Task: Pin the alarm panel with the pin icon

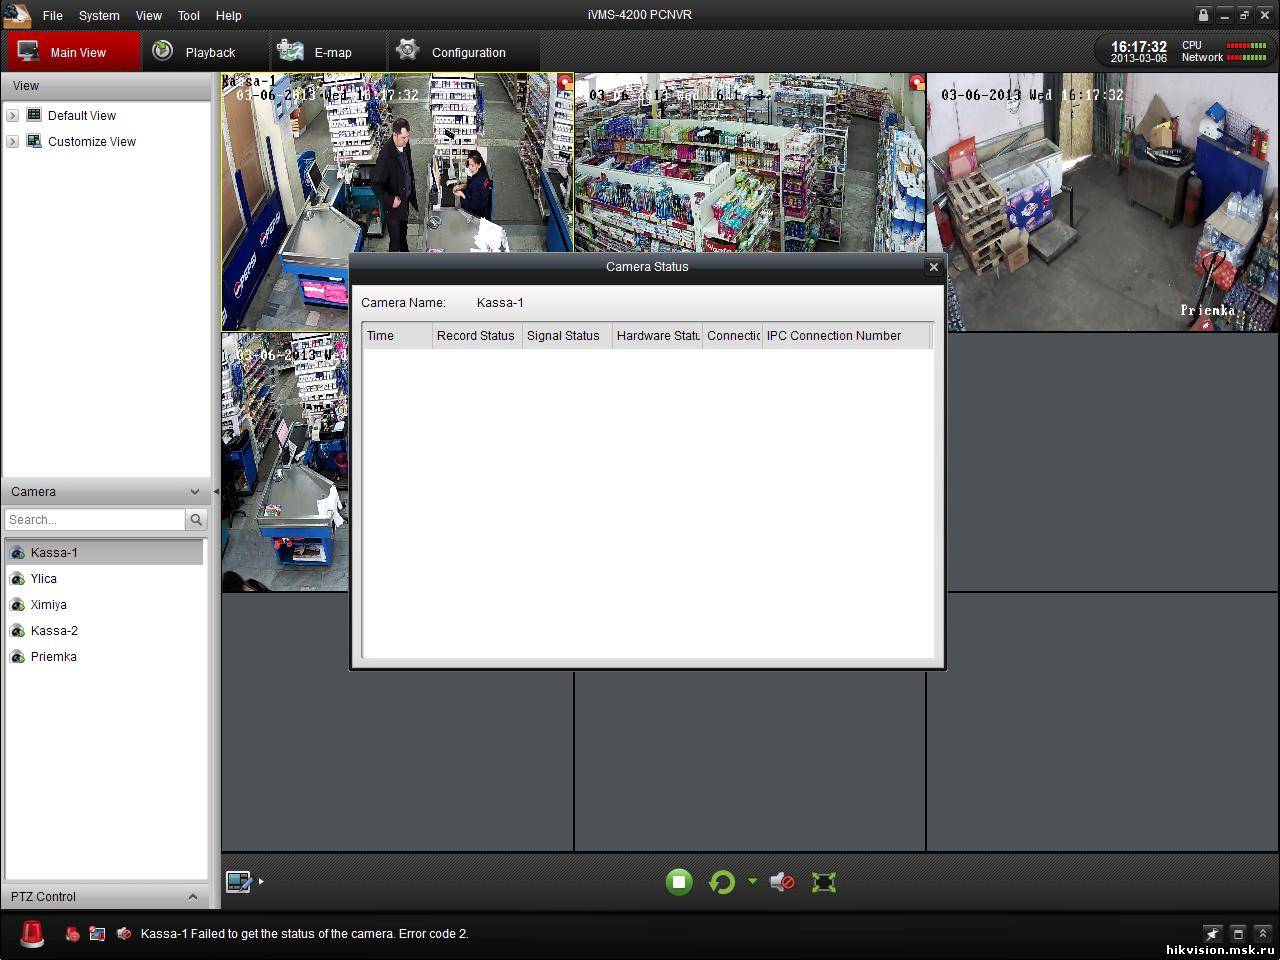Action: tap(1212, 934)
